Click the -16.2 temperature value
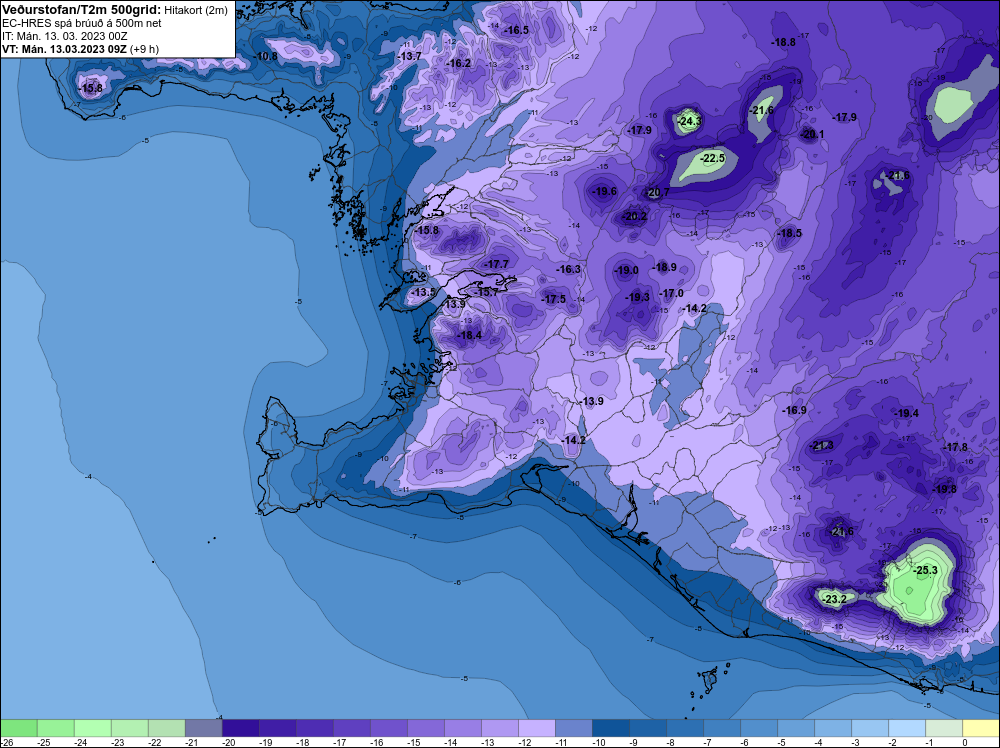The width and height of the screenshot is (1000, 748). tap(459, 63)
